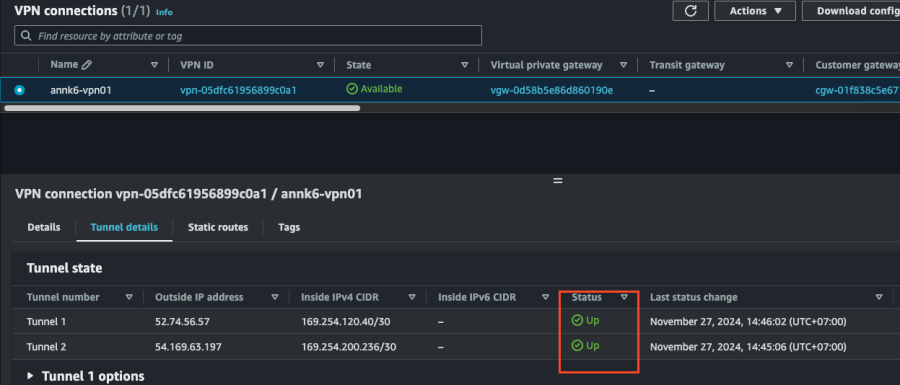
Task: Click the pencil edit icon beside Name
Action: tap(87, 65)
